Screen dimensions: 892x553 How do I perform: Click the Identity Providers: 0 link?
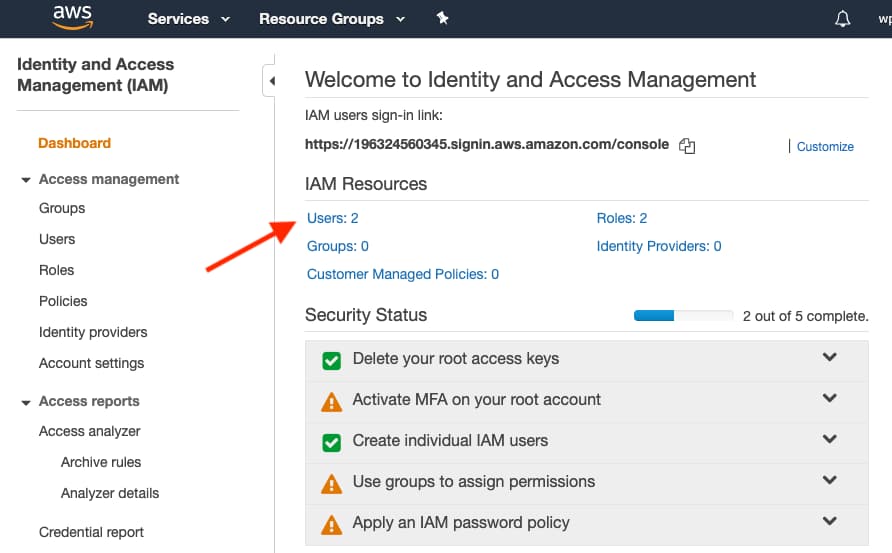pyautogui.click(x=659, y=246)
